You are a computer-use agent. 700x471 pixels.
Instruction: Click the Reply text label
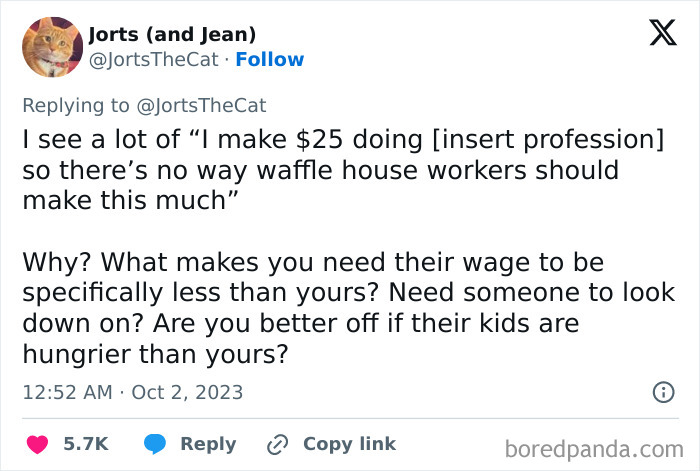[x=208, y=444]
